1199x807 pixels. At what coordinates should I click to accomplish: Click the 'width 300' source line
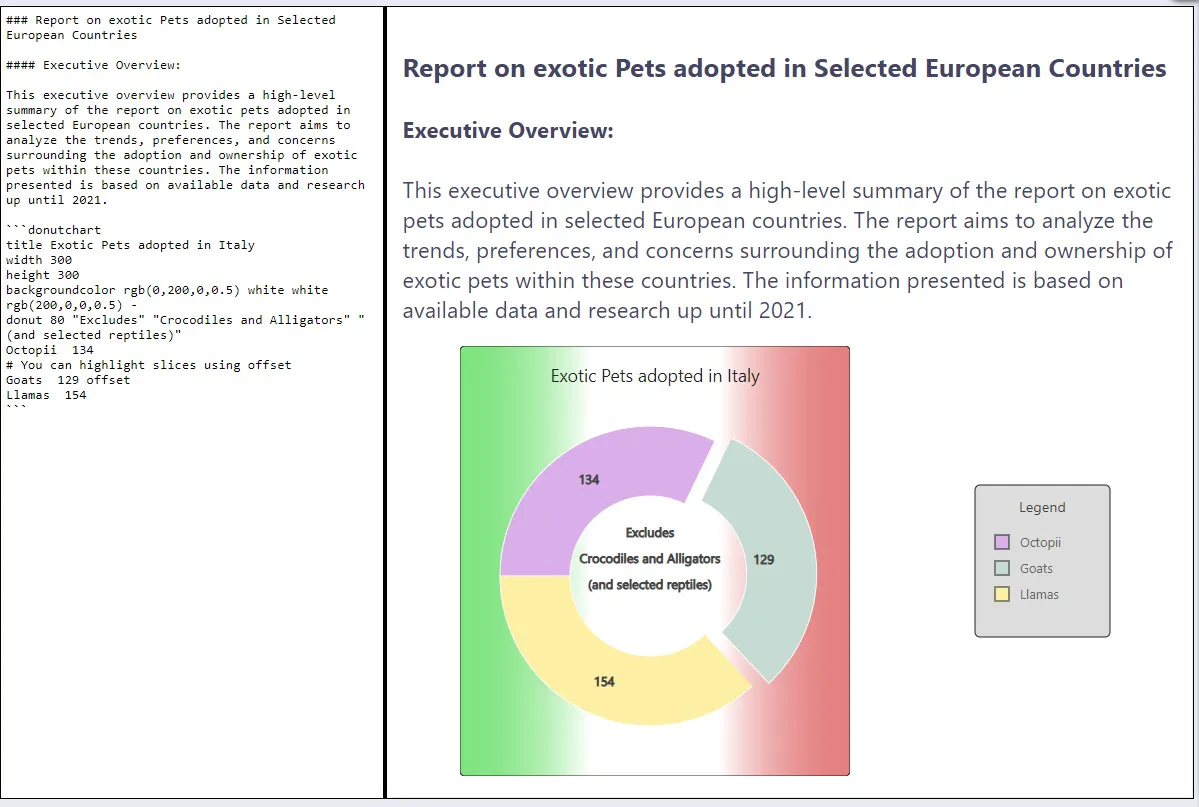39,260
